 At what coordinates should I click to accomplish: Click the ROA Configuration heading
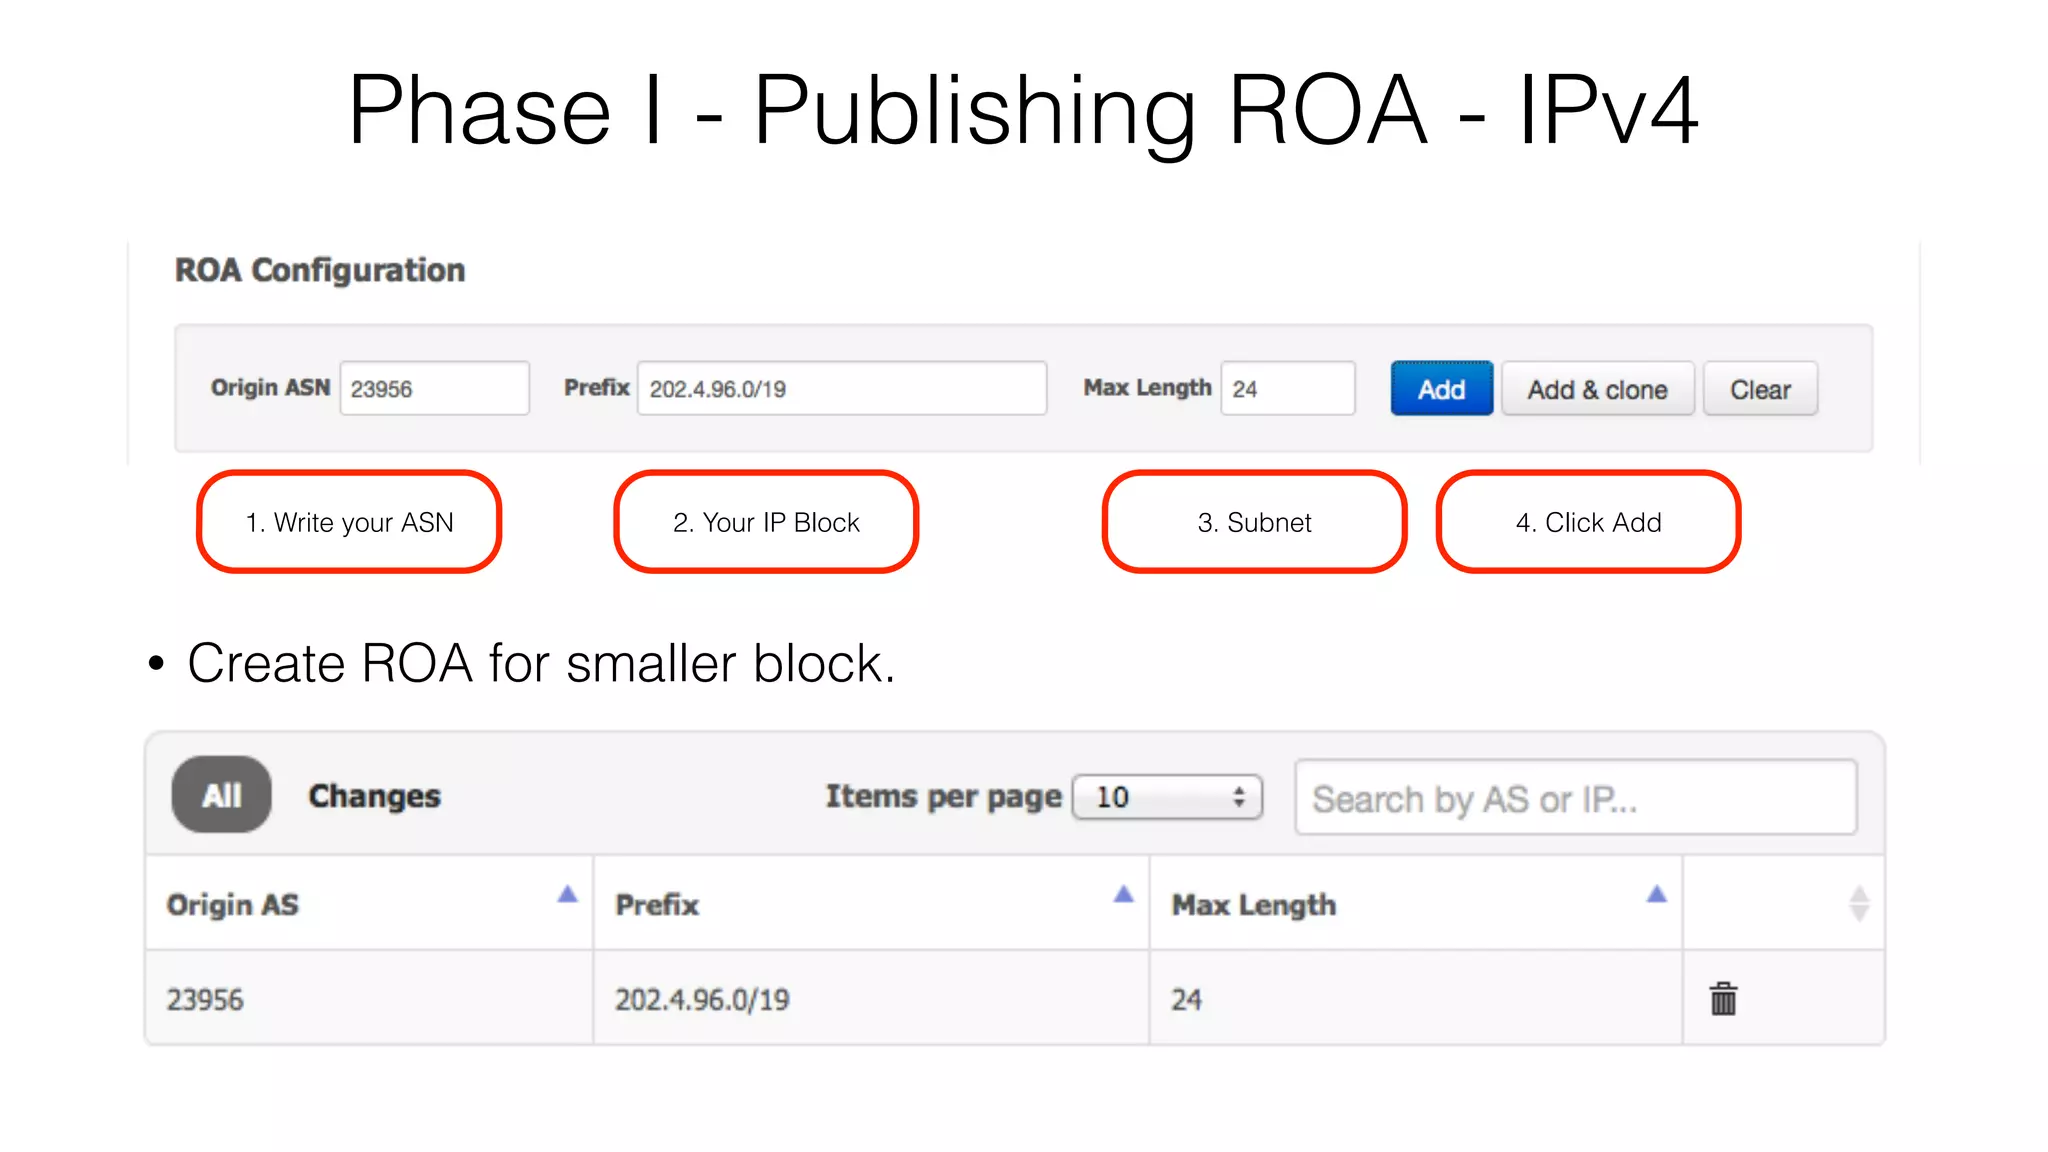pyautogui.click(x=320, y=270)
